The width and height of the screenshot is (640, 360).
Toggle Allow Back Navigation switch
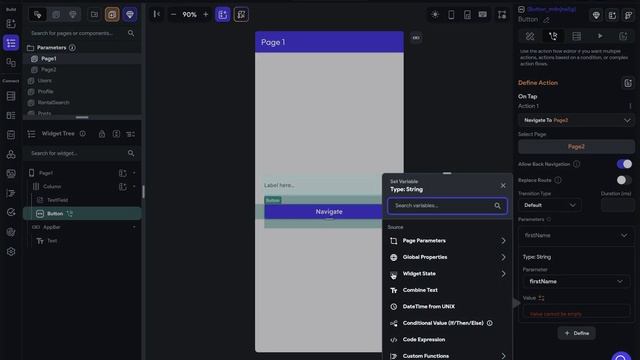tap(624, 164)
